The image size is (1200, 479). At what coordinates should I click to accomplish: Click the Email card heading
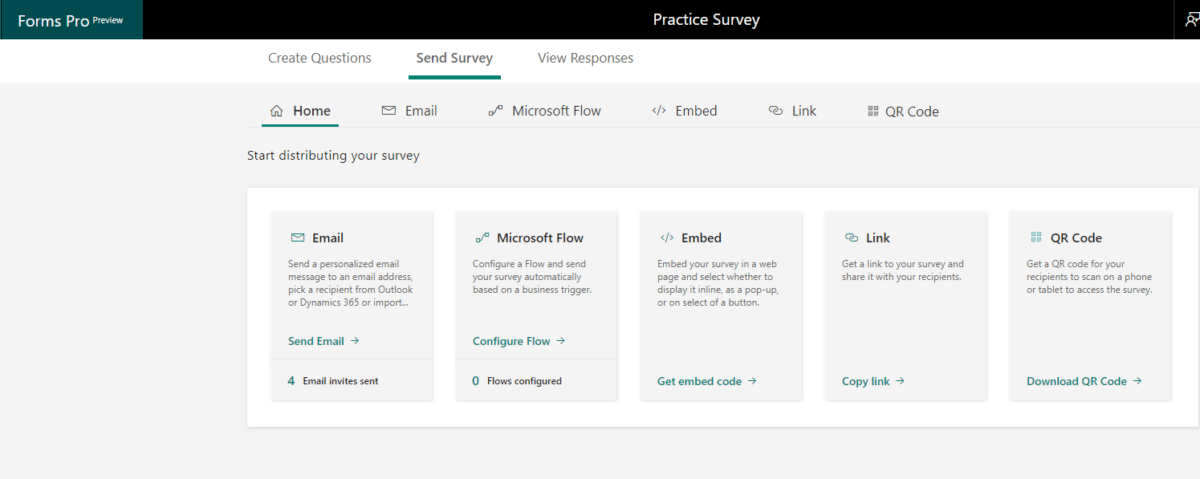tap(328, 238)
